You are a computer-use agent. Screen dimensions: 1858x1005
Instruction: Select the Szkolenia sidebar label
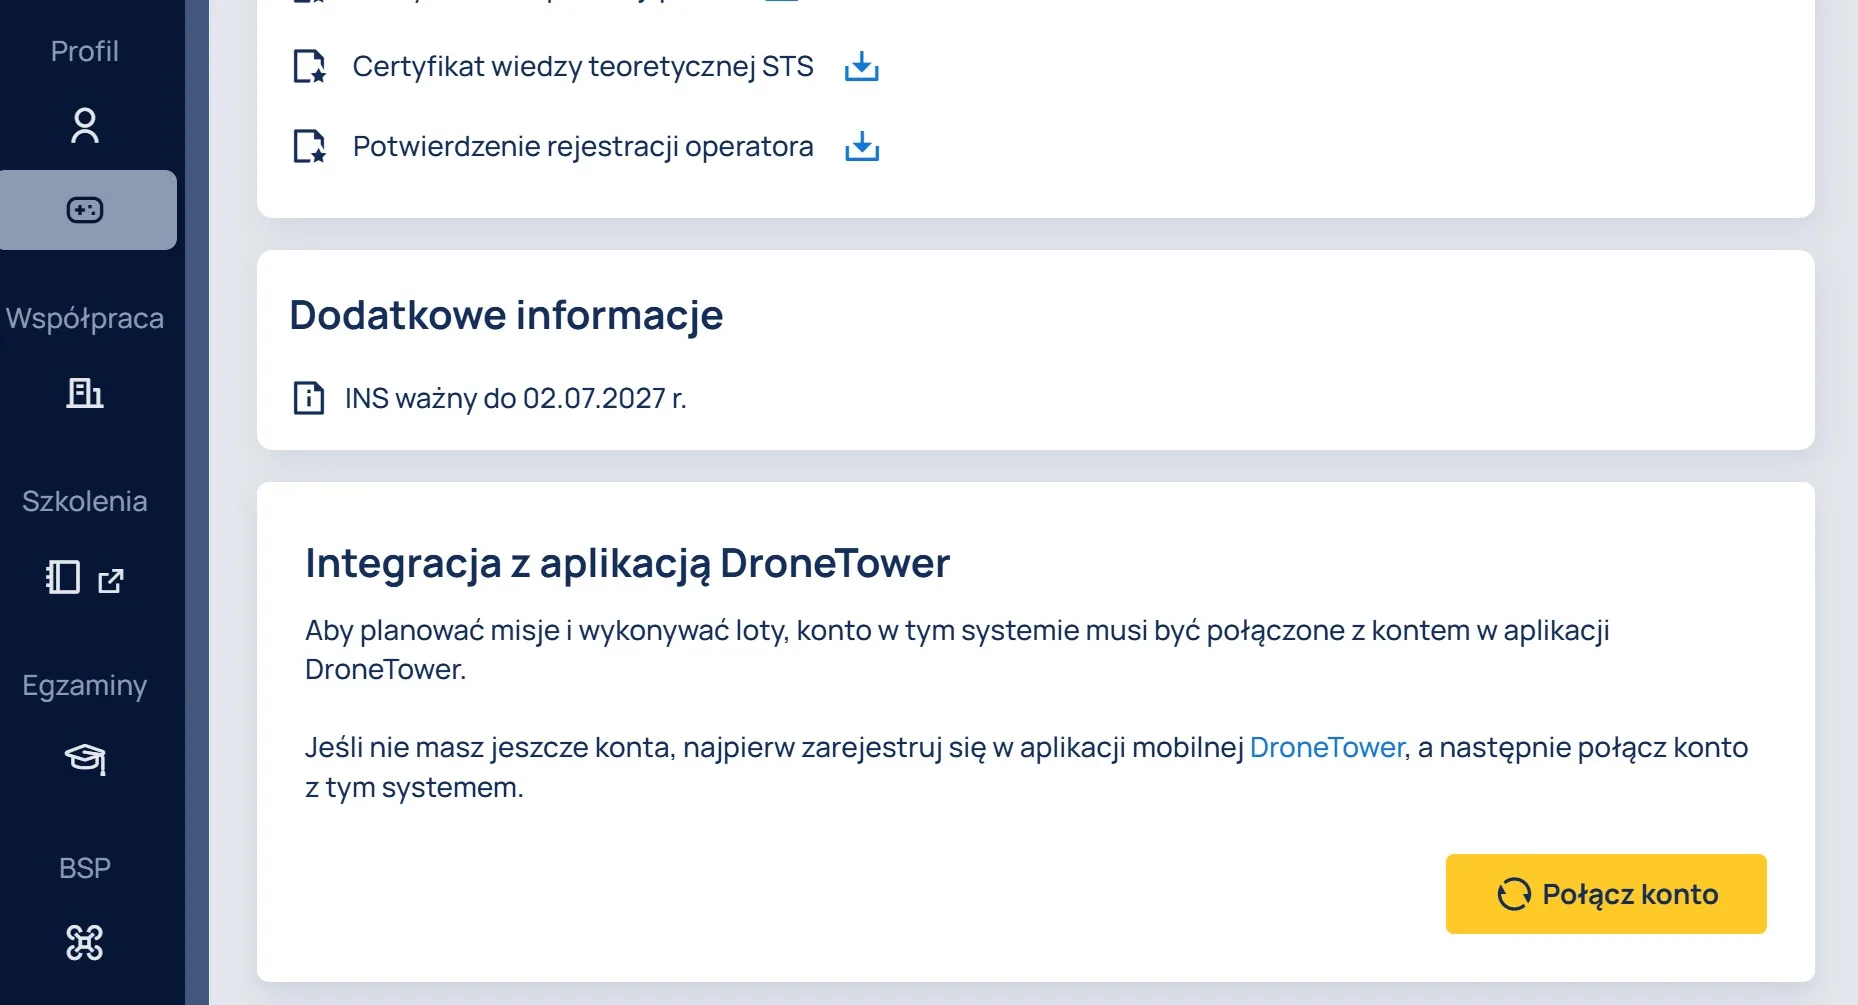coord(85,501)
